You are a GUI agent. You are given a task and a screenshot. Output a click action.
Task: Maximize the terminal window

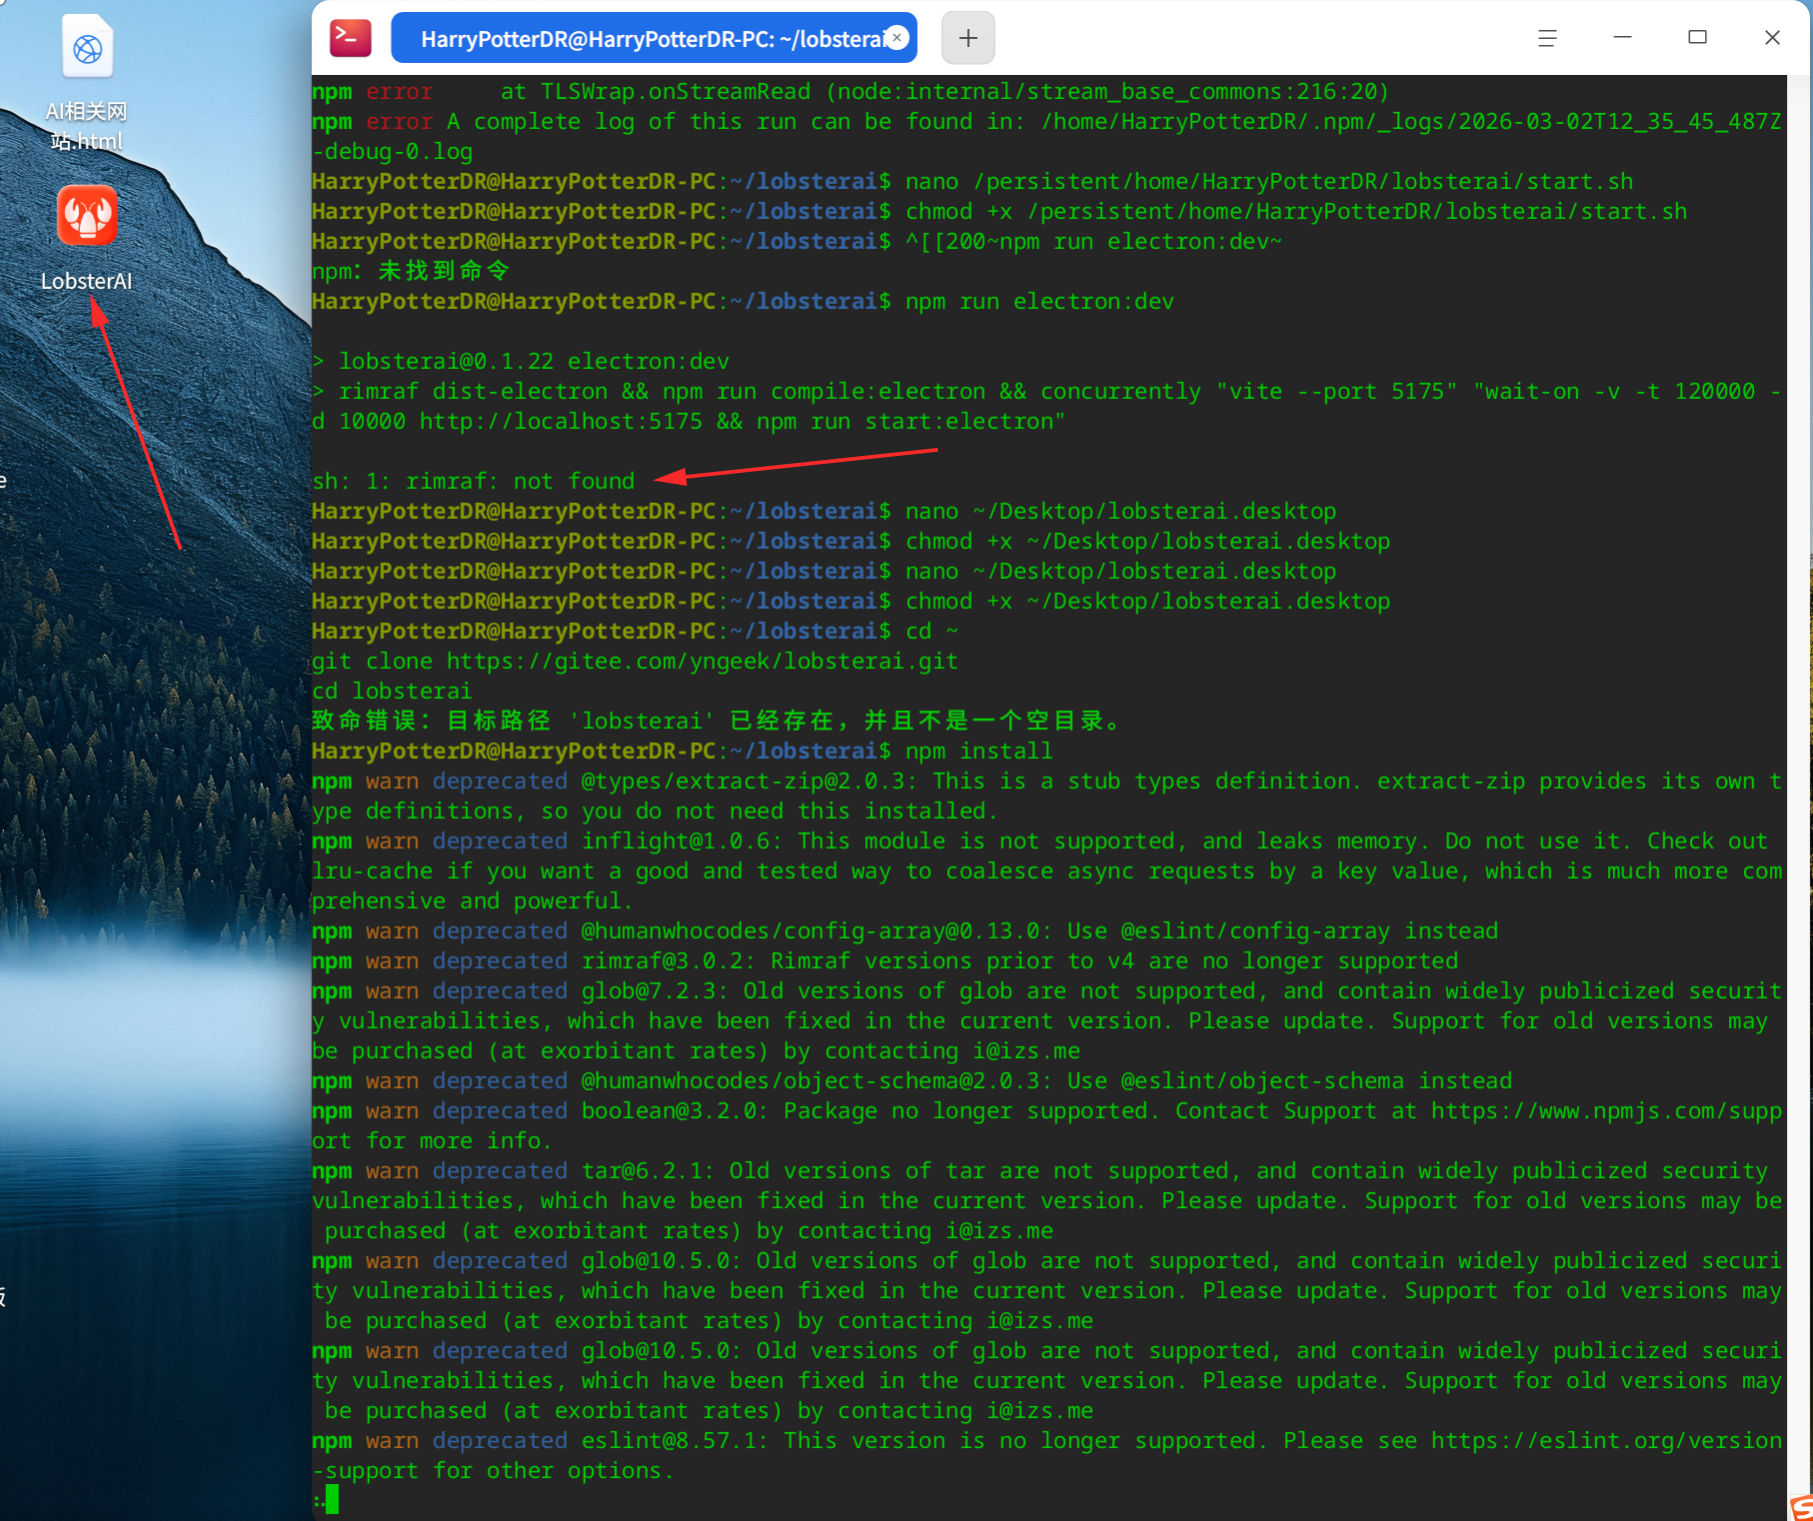click(x=1697, y=38)
